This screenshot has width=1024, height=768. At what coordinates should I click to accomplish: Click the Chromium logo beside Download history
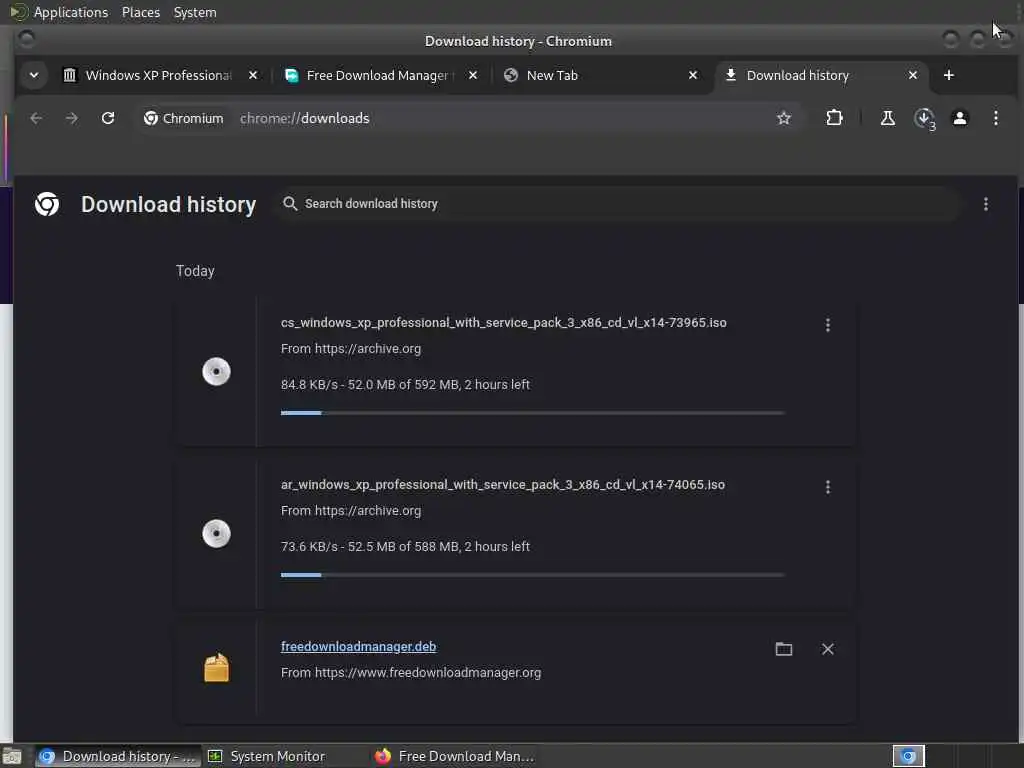pos(47,204)
